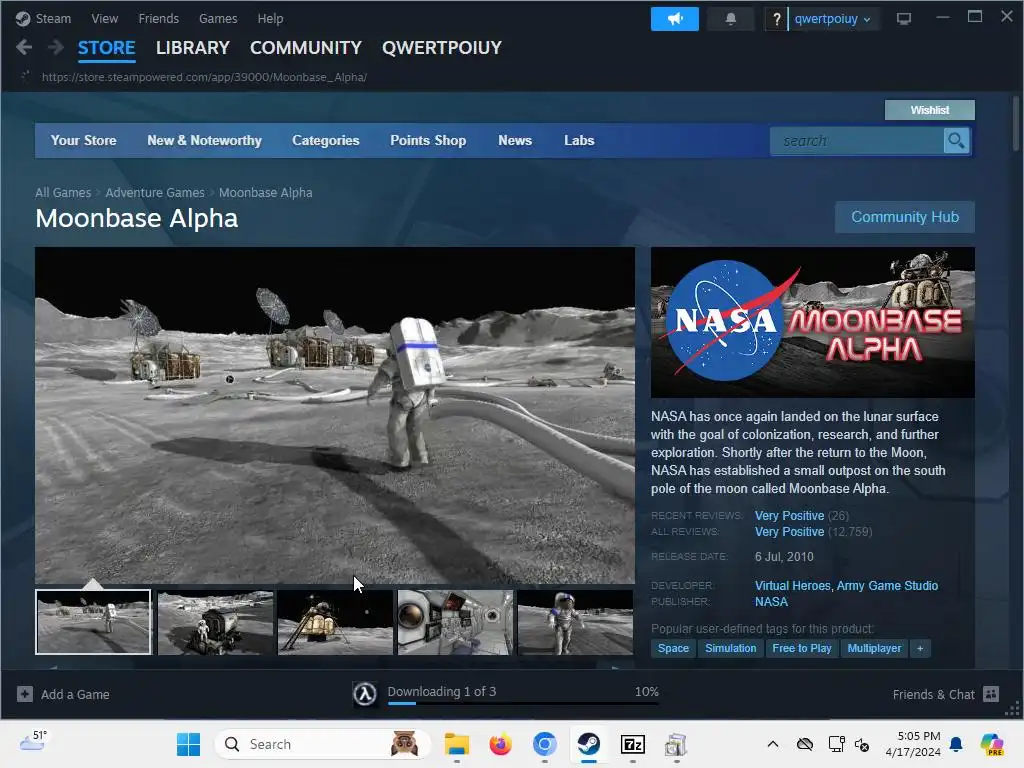Open the Army Game Studio developer link
1024x768 pixels.
pos(888,586)
